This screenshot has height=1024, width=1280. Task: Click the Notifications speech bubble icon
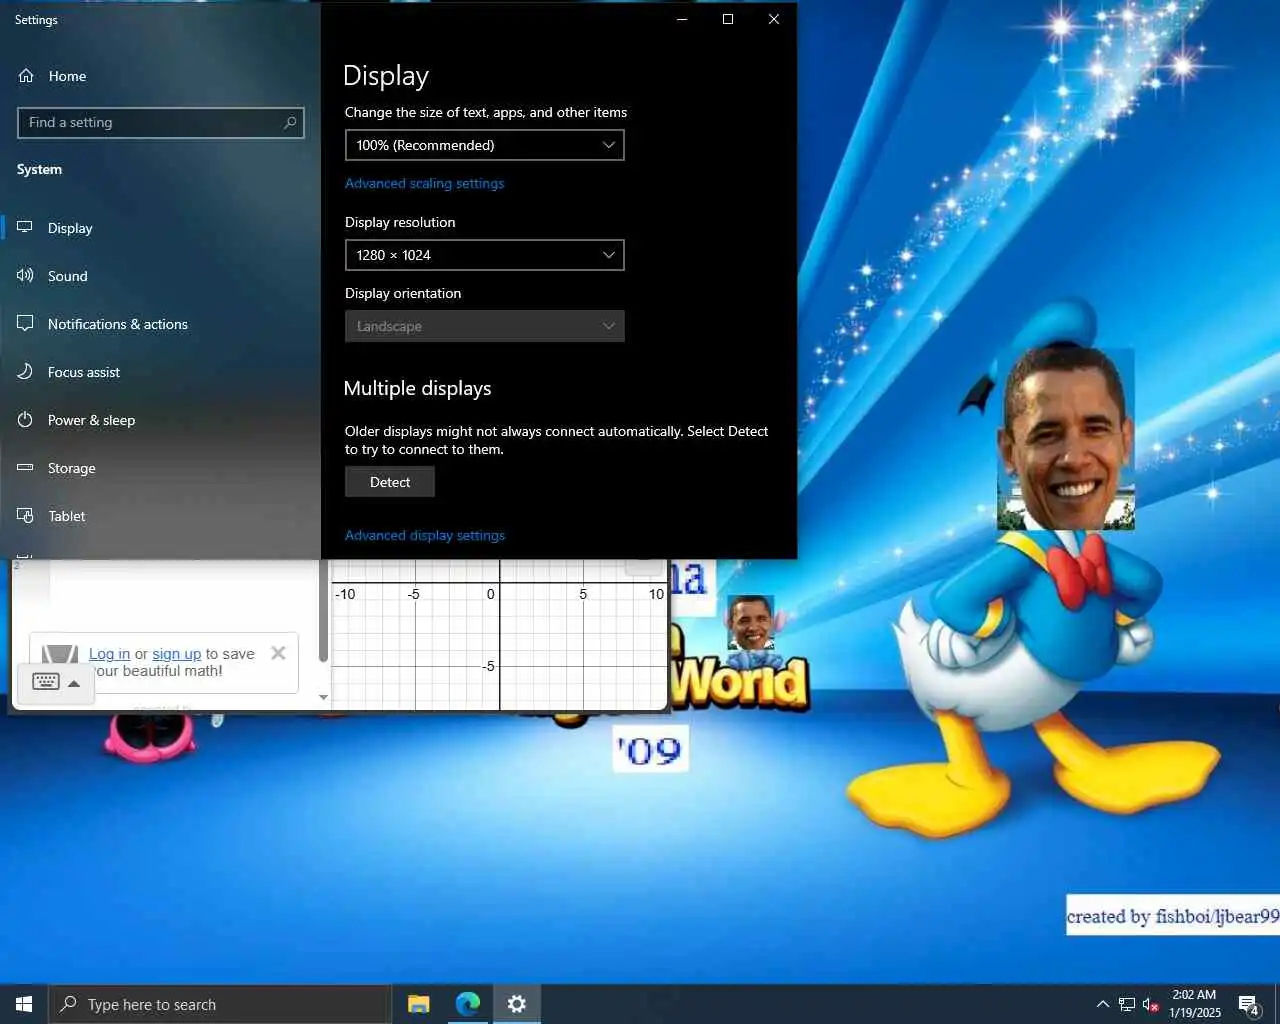pyautogui.click(x=25, y=323)
